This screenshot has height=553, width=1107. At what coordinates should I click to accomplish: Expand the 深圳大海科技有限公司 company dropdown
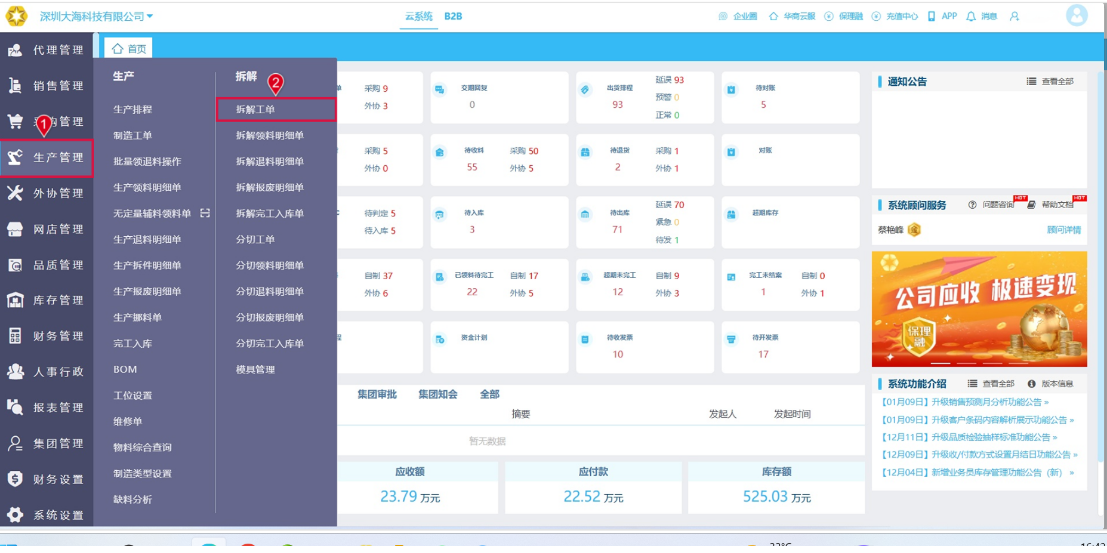[97, 16]
